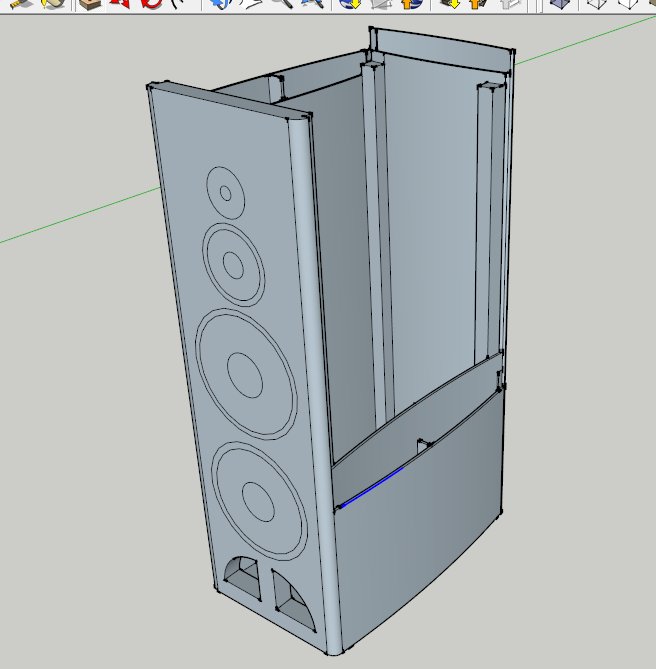Select the Tape Measure tool

(20, 4)
